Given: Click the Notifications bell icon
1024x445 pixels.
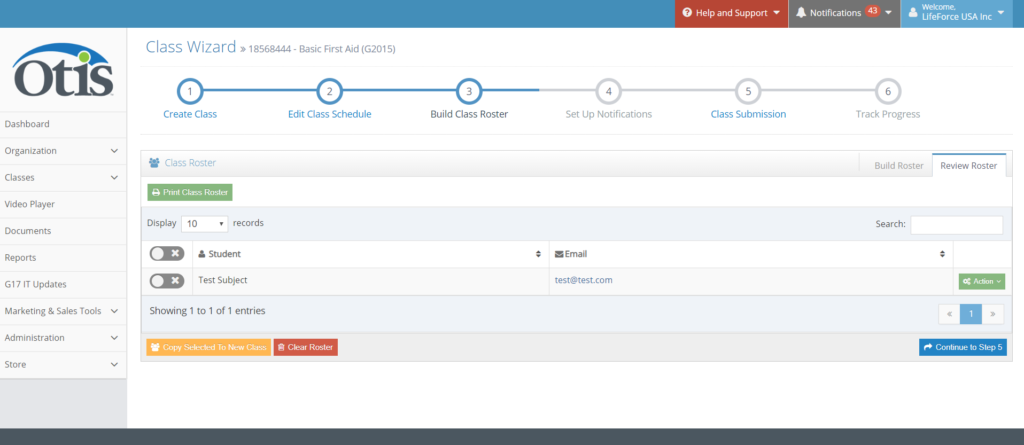Looking at the screenshot, I should [x=801, y=13].
